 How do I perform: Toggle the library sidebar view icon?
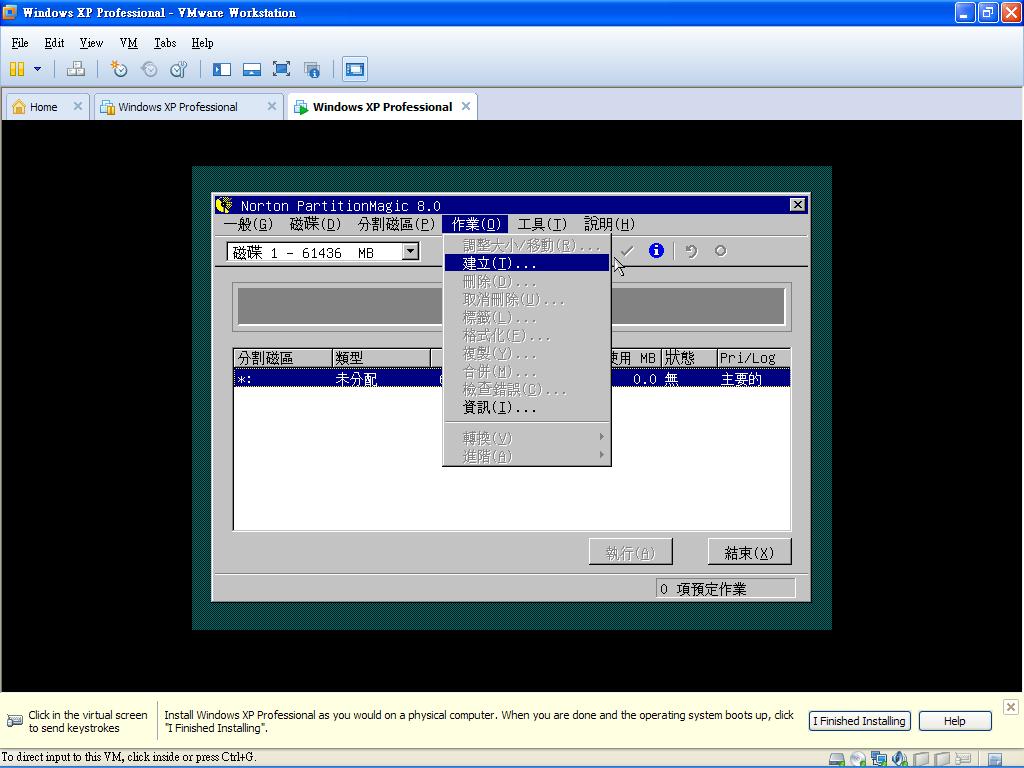222,69
